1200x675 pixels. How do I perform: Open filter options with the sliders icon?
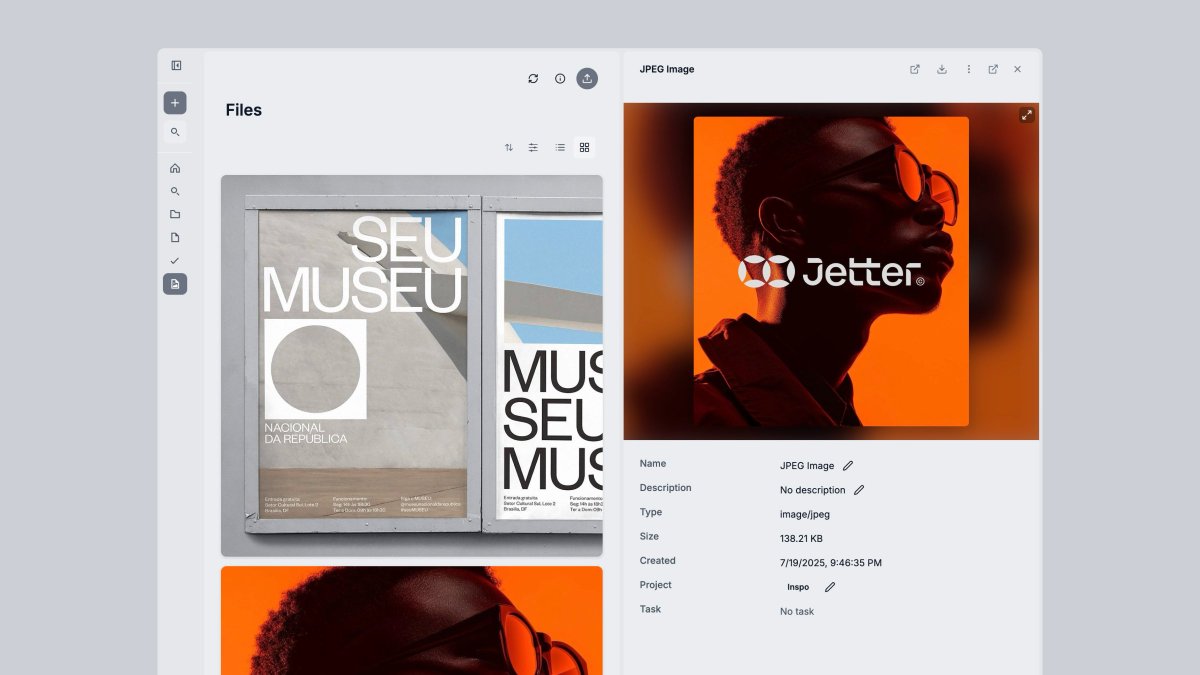coord(533,147)
